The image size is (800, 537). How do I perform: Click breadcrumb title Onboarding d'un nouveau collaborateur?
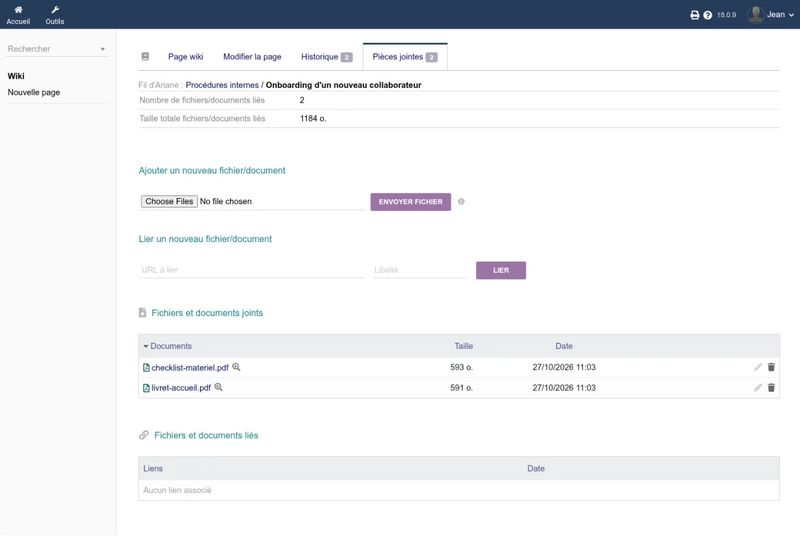click(x=343, y=85)
